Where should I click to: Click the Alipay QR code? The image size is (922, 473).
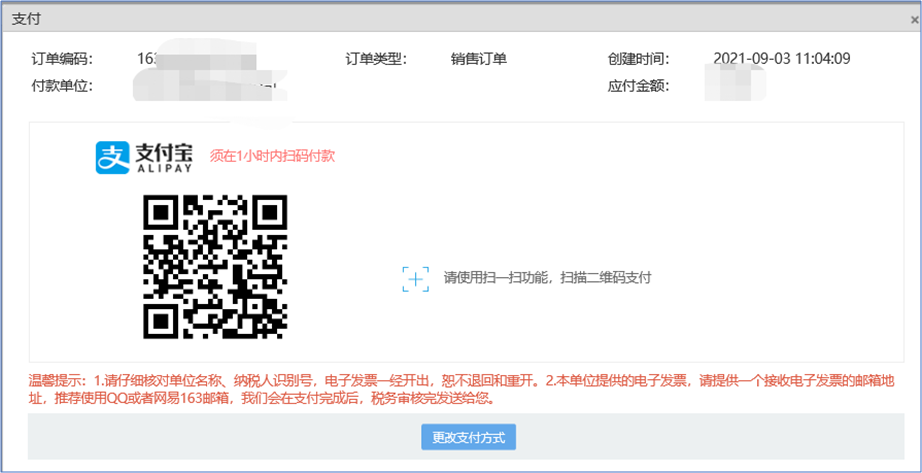click(x=215, y=266)
